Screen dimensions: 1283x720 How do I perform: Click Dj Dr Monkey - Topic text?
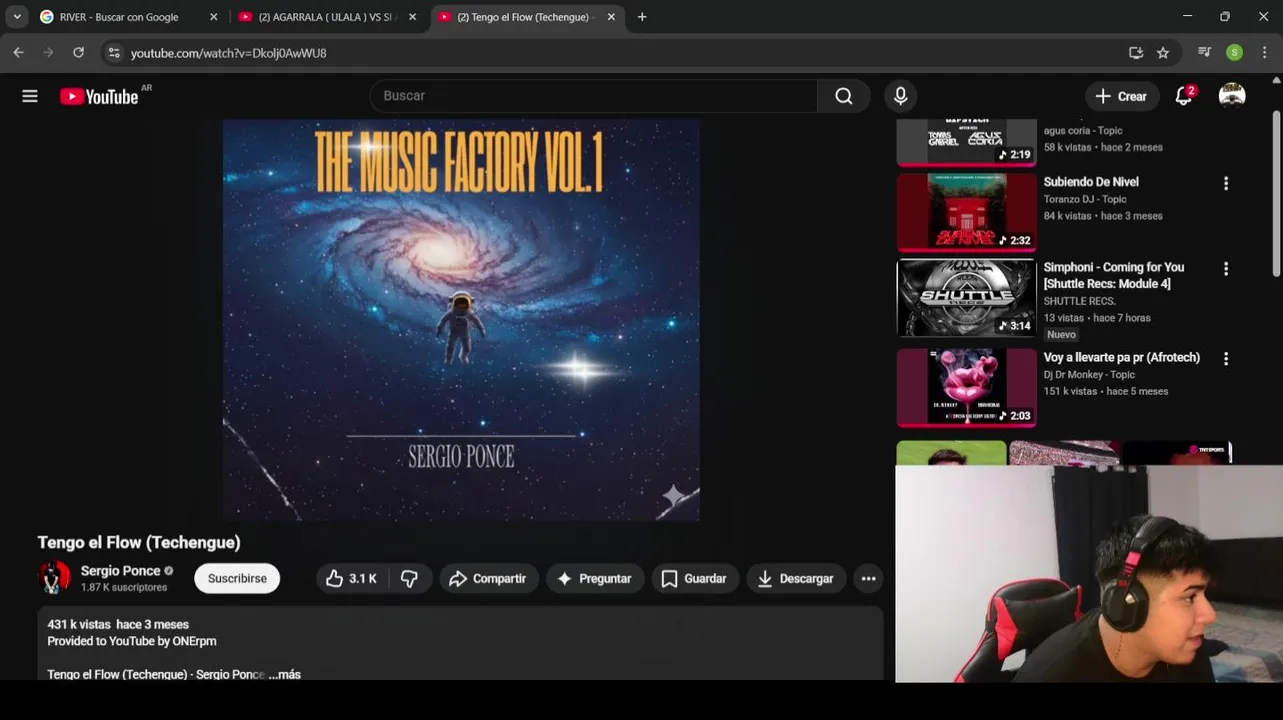(x=1089, y=374)
